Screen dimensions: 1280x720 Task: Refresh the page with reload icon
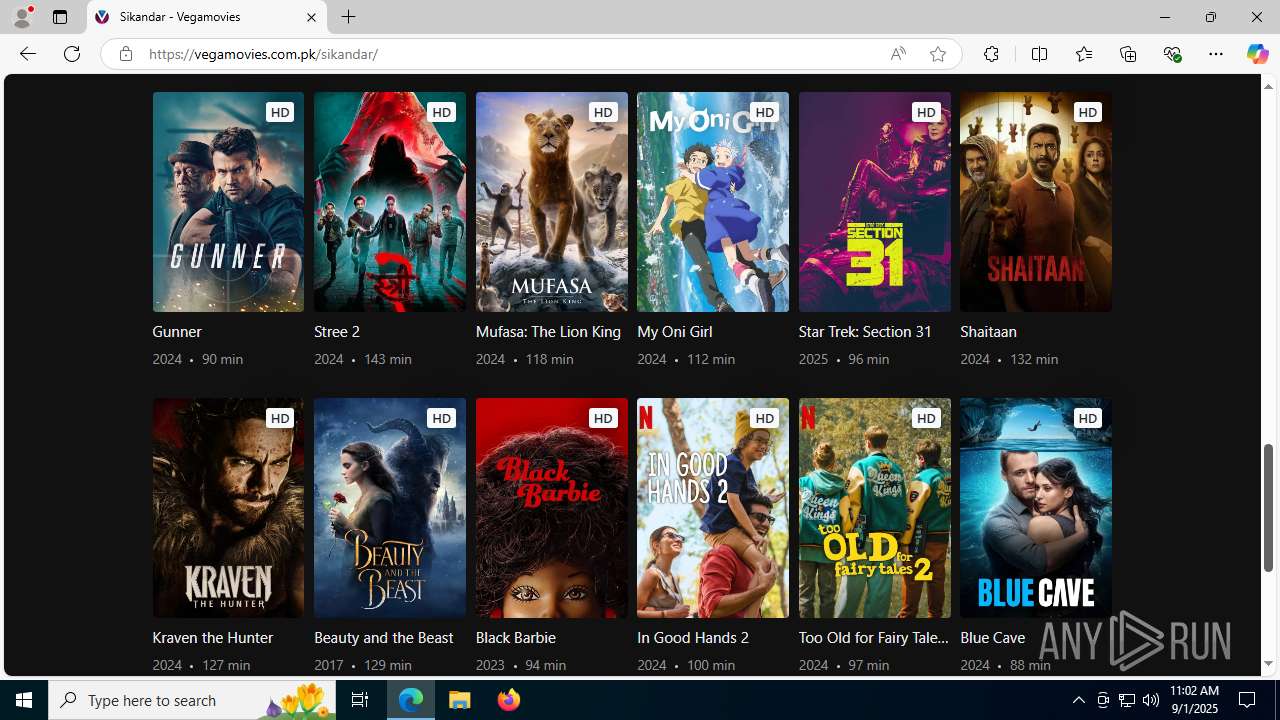point(72,54)
